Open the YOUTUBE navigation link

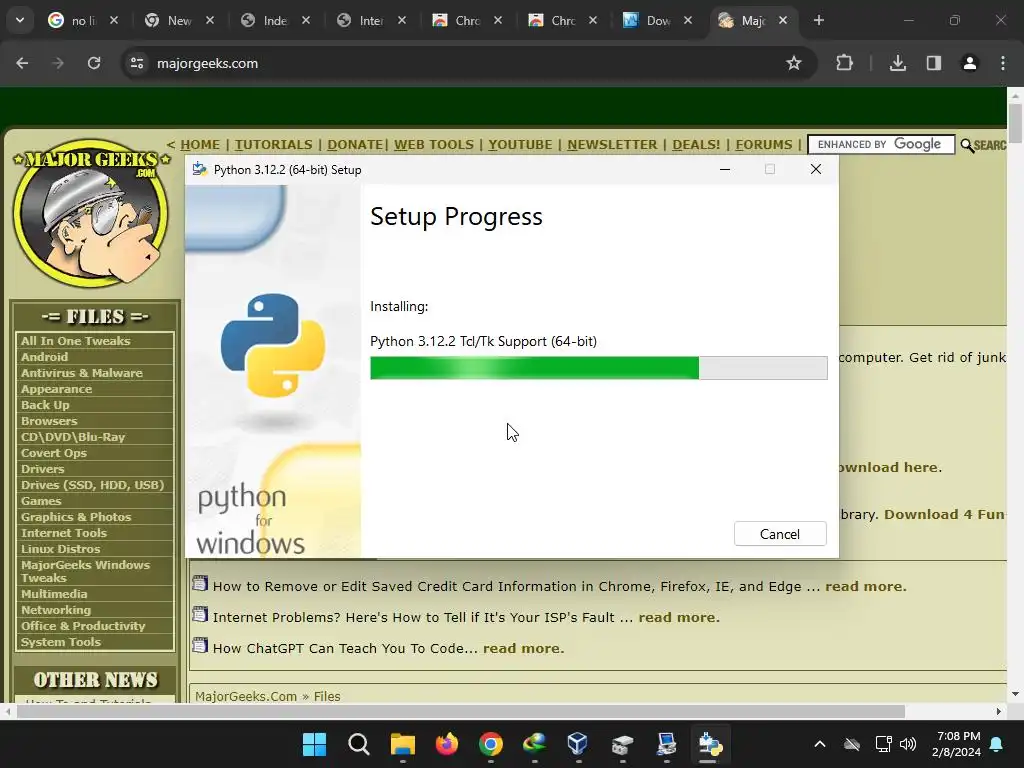[520, 144]
